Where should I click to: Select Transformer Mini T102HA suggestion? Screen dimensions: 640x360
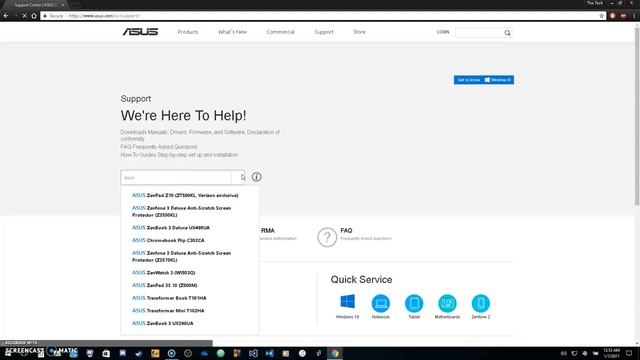(x=168, y=311)
